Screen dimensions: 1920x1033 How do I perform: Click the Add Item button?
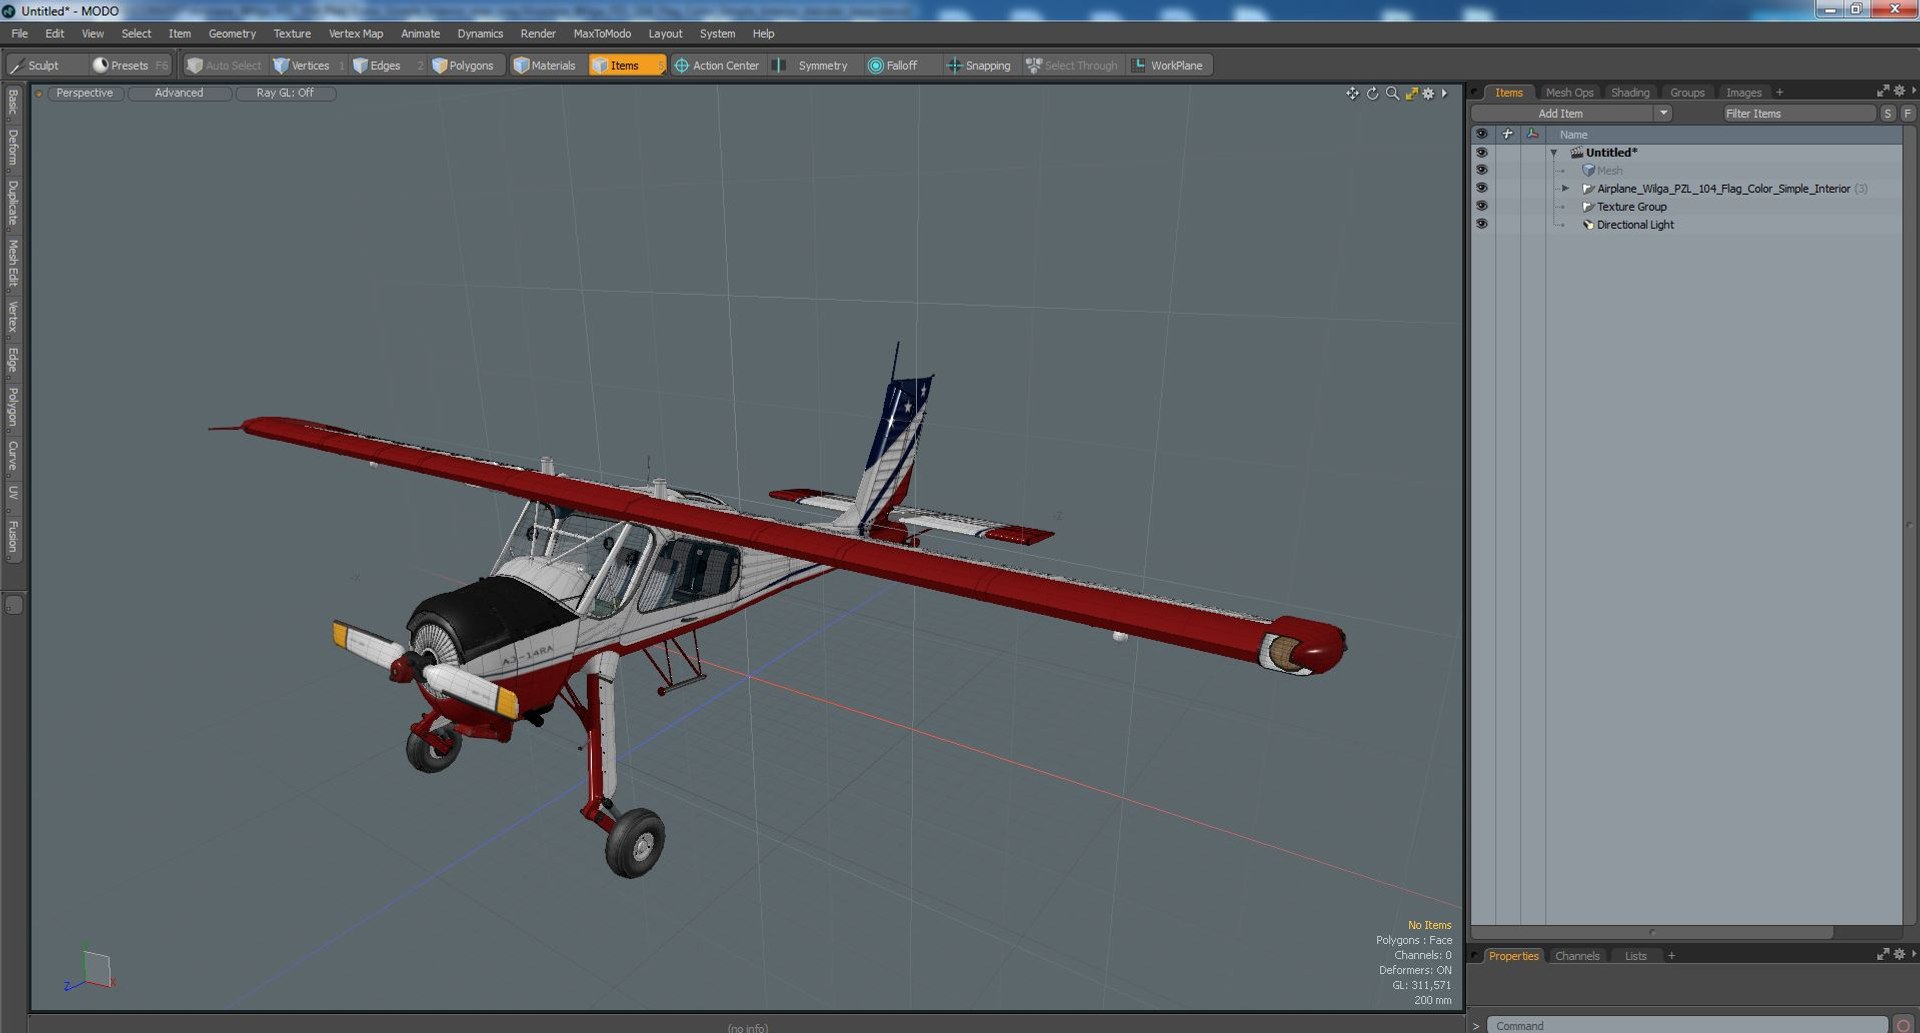1560,113
